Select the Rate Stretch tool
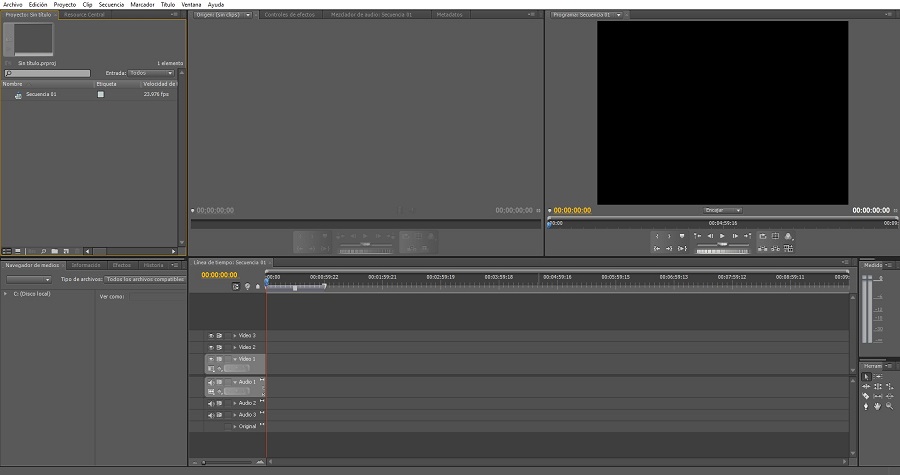 pos(889,387)
